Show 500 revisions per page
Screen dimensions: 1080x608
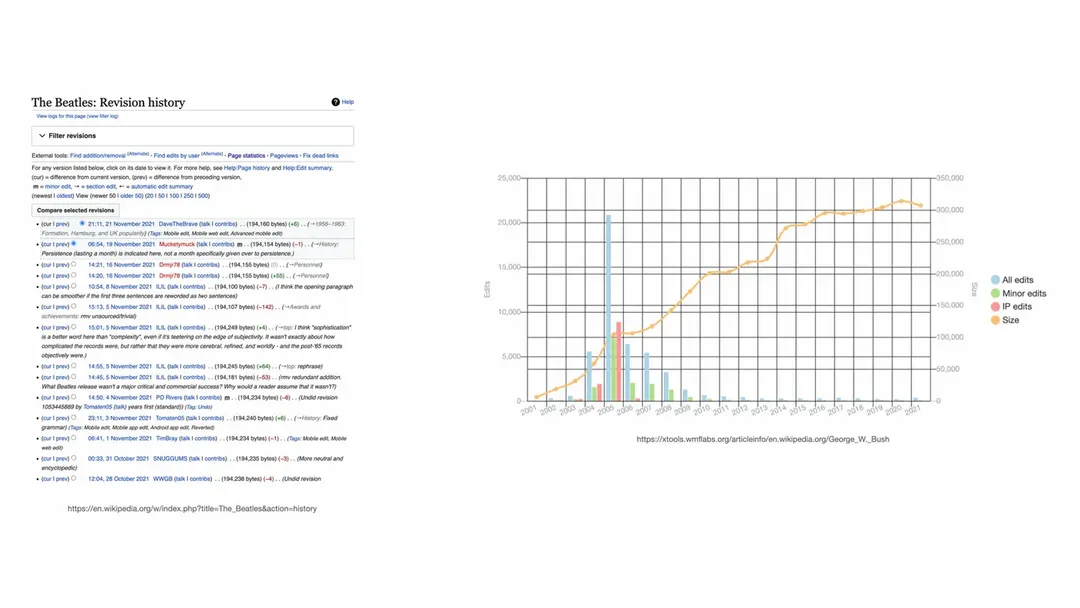coord(204,196)
